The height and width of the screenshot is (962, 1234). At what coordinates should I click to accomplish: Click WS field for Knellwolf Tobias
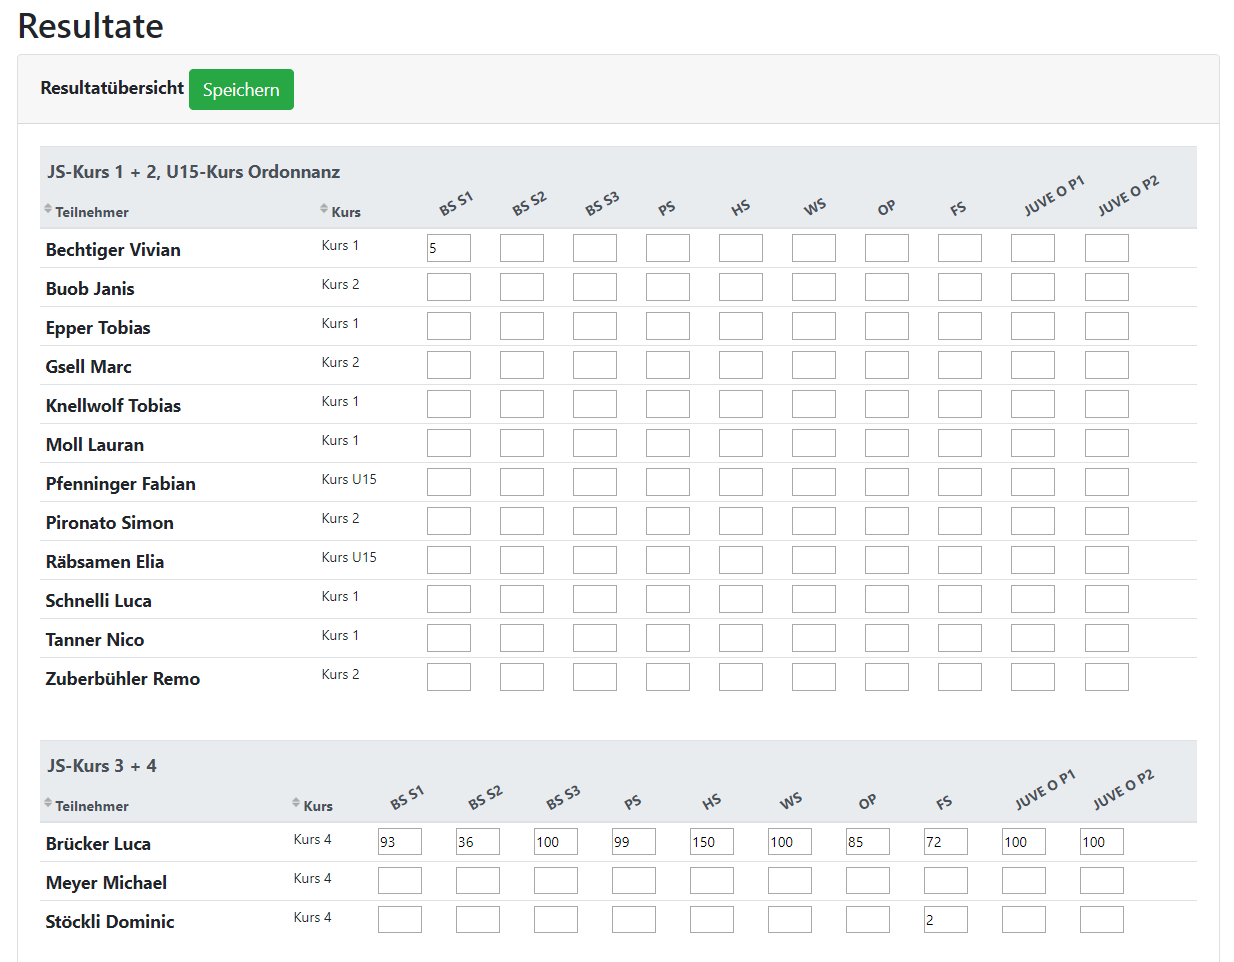[814, 404]
